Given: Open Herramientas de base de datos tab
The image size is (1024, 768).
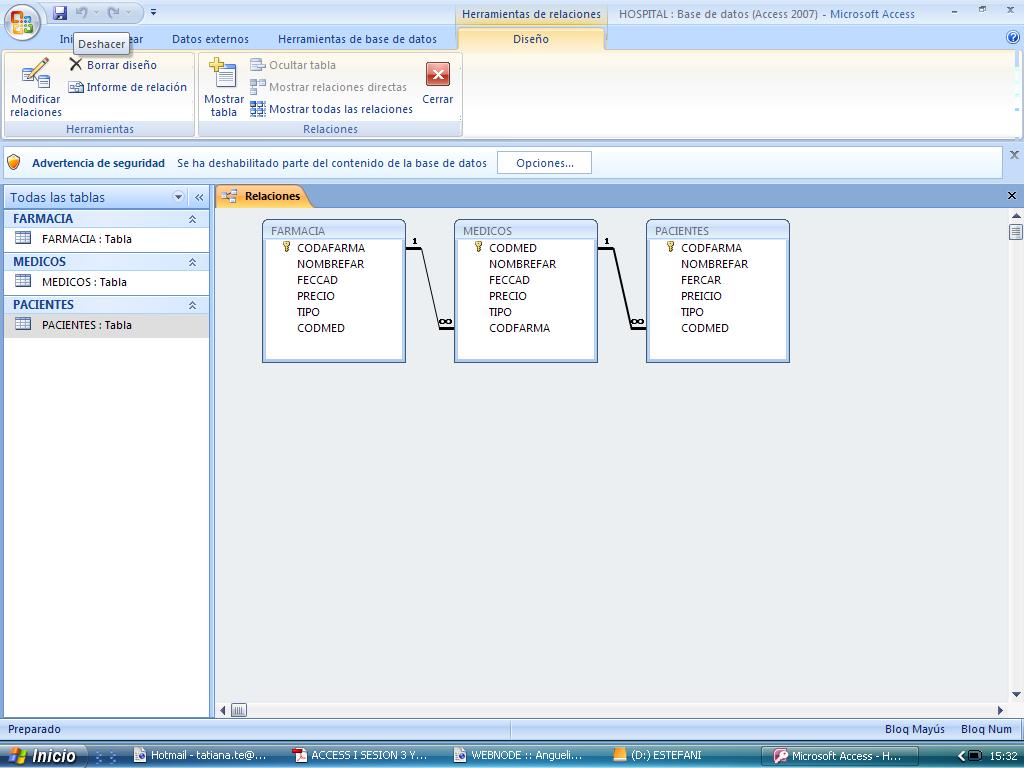Looking at the screenshot, I should pos(357,39).
